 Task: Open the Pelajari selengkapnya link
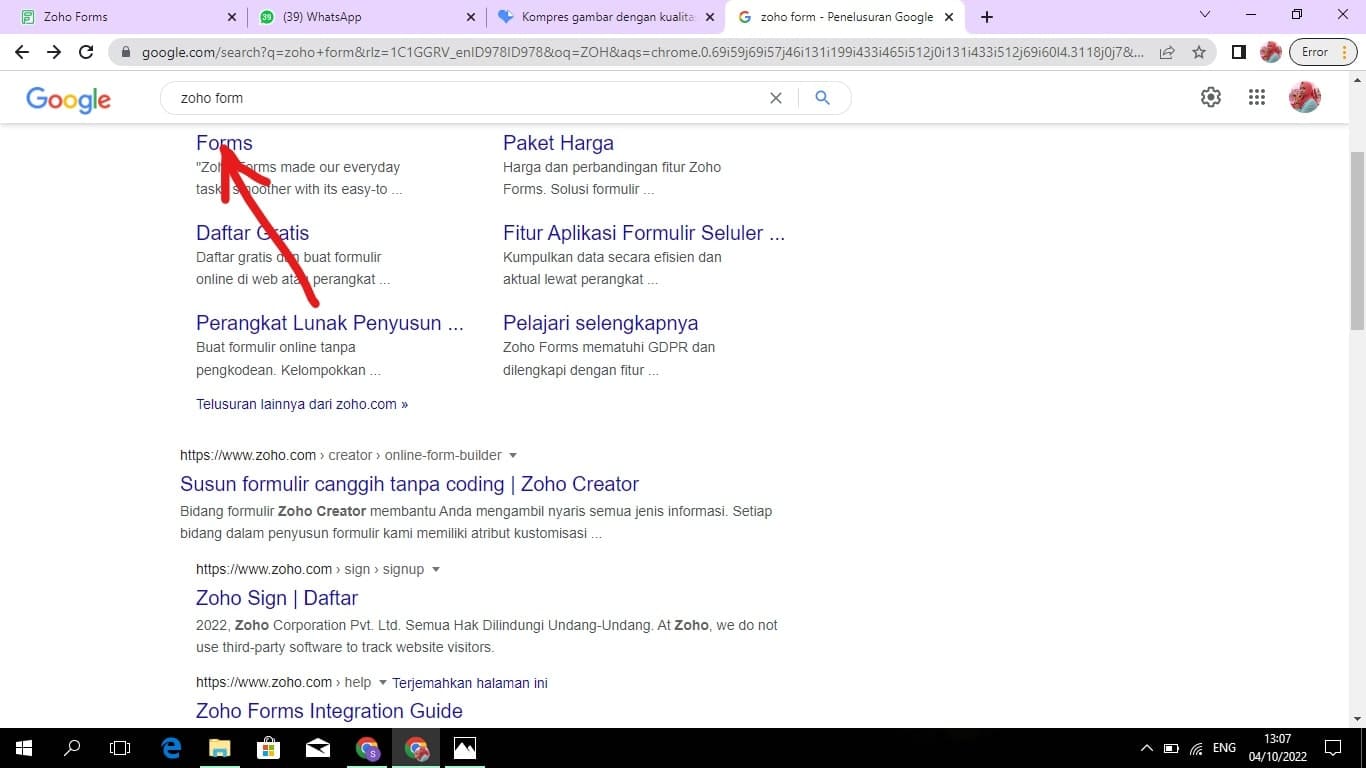[x=600, y=323]
